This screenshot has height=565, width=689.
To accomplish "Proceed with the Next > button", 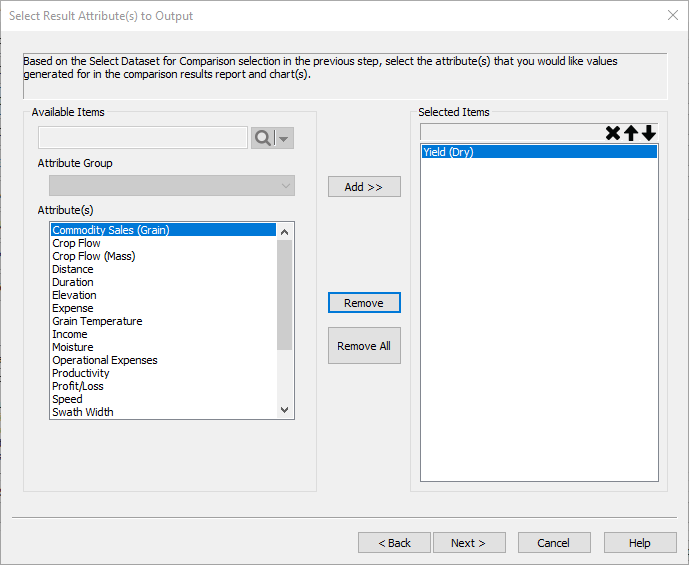I will (x=469, y=543).
